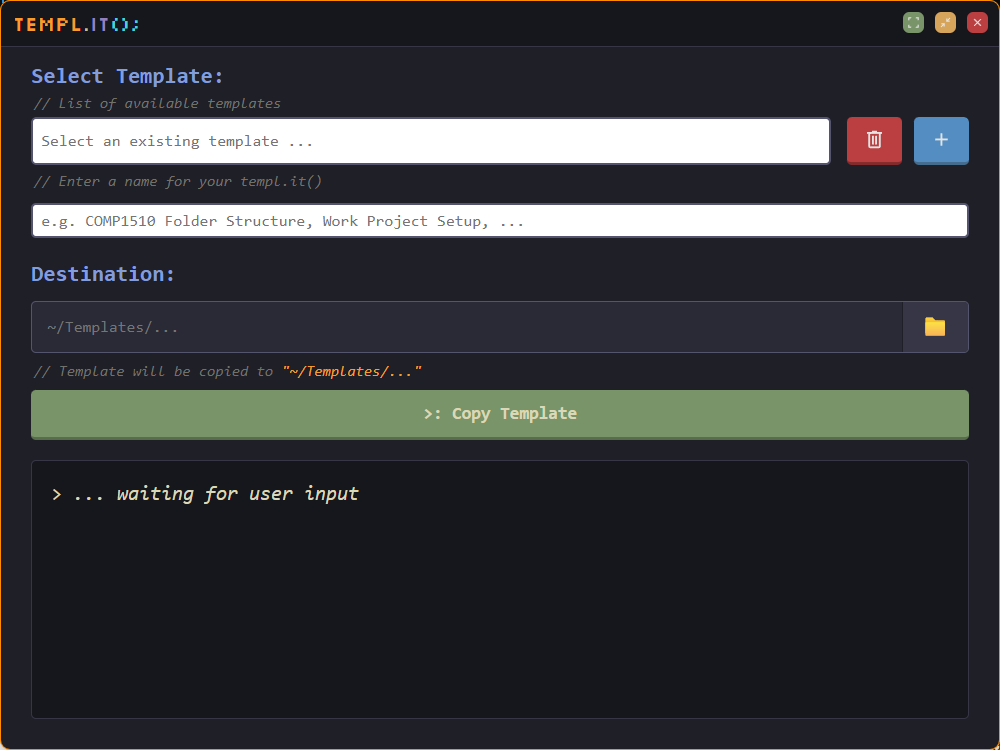Delete the selected template using trash icon
The image size is (1000, 750).
pyautogui.click(x=874, y=140)
